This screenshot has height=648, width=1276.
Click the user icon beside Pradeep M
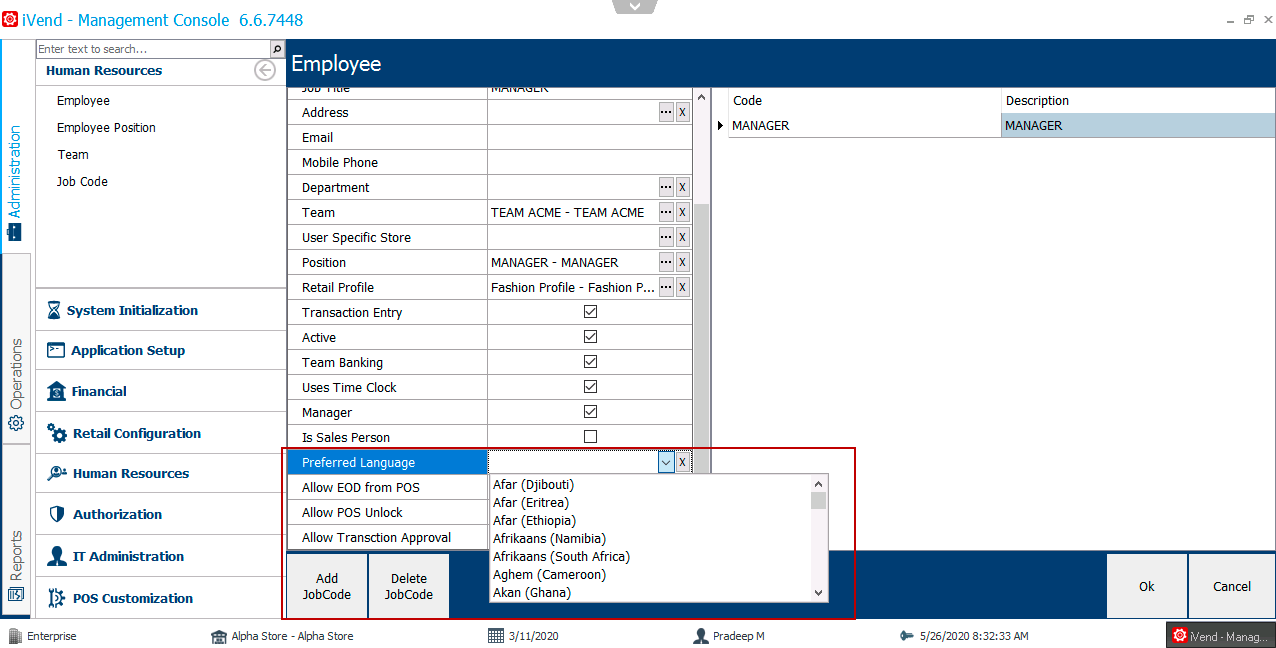tap(702, 636)
